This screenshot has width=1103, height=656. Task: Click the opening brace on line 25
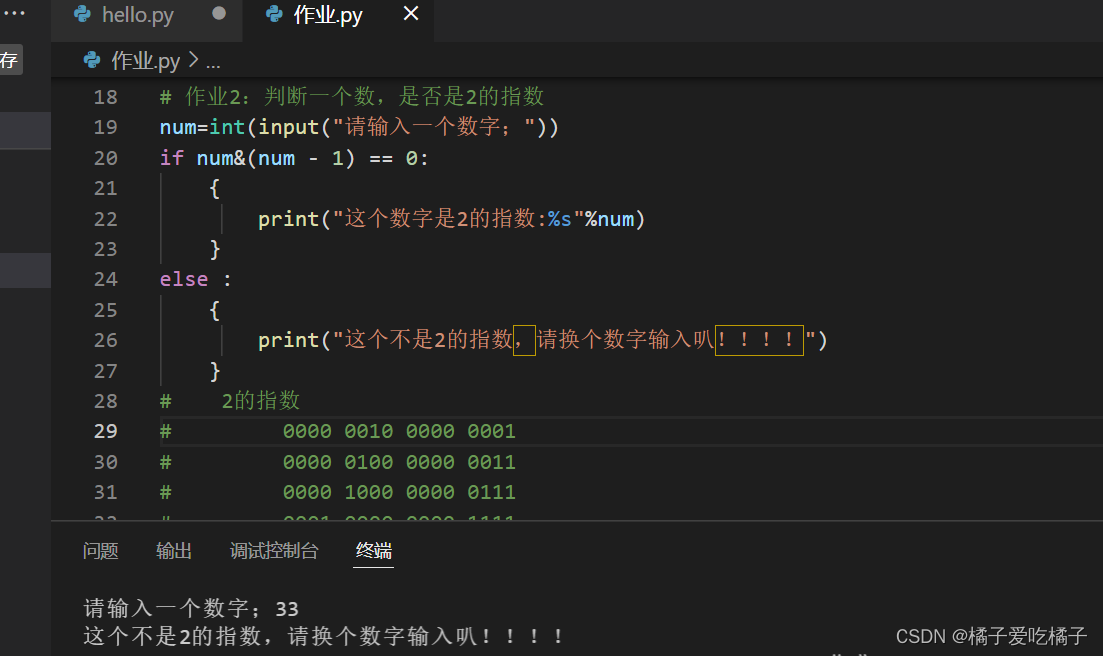click(215, 310)
